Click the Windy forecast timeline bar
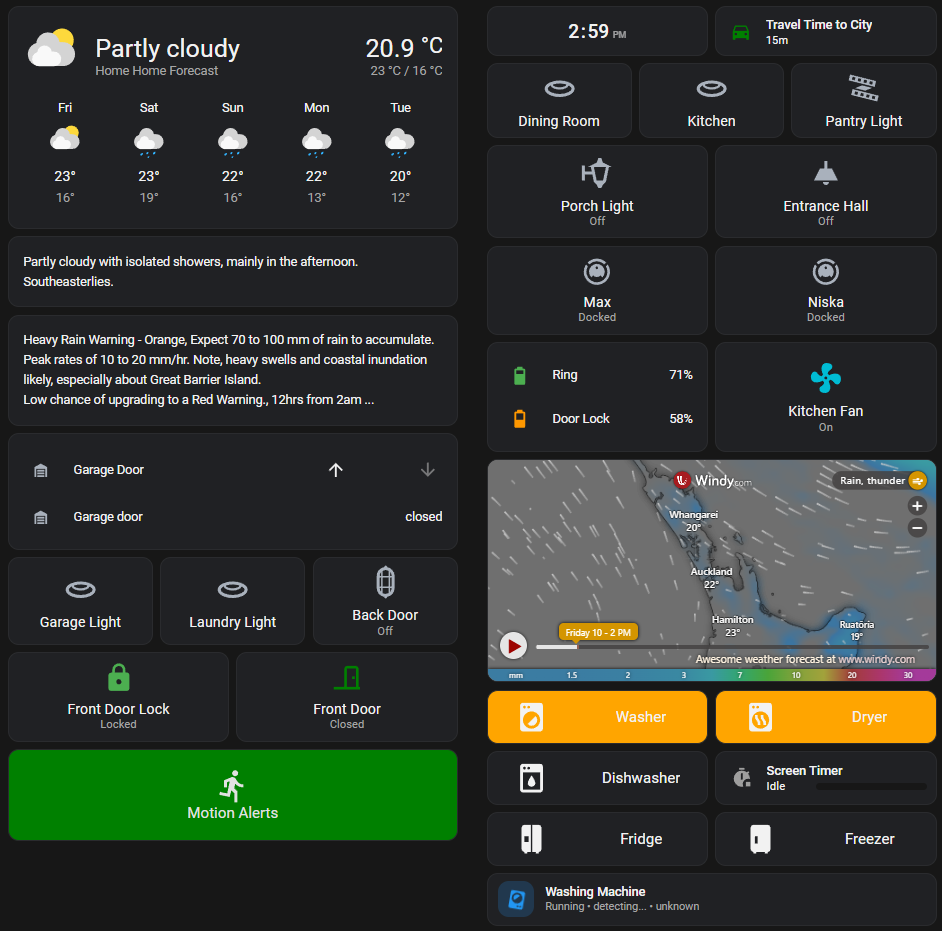The height and width of the screenshot is (931, 942). (x=732, y=647)
